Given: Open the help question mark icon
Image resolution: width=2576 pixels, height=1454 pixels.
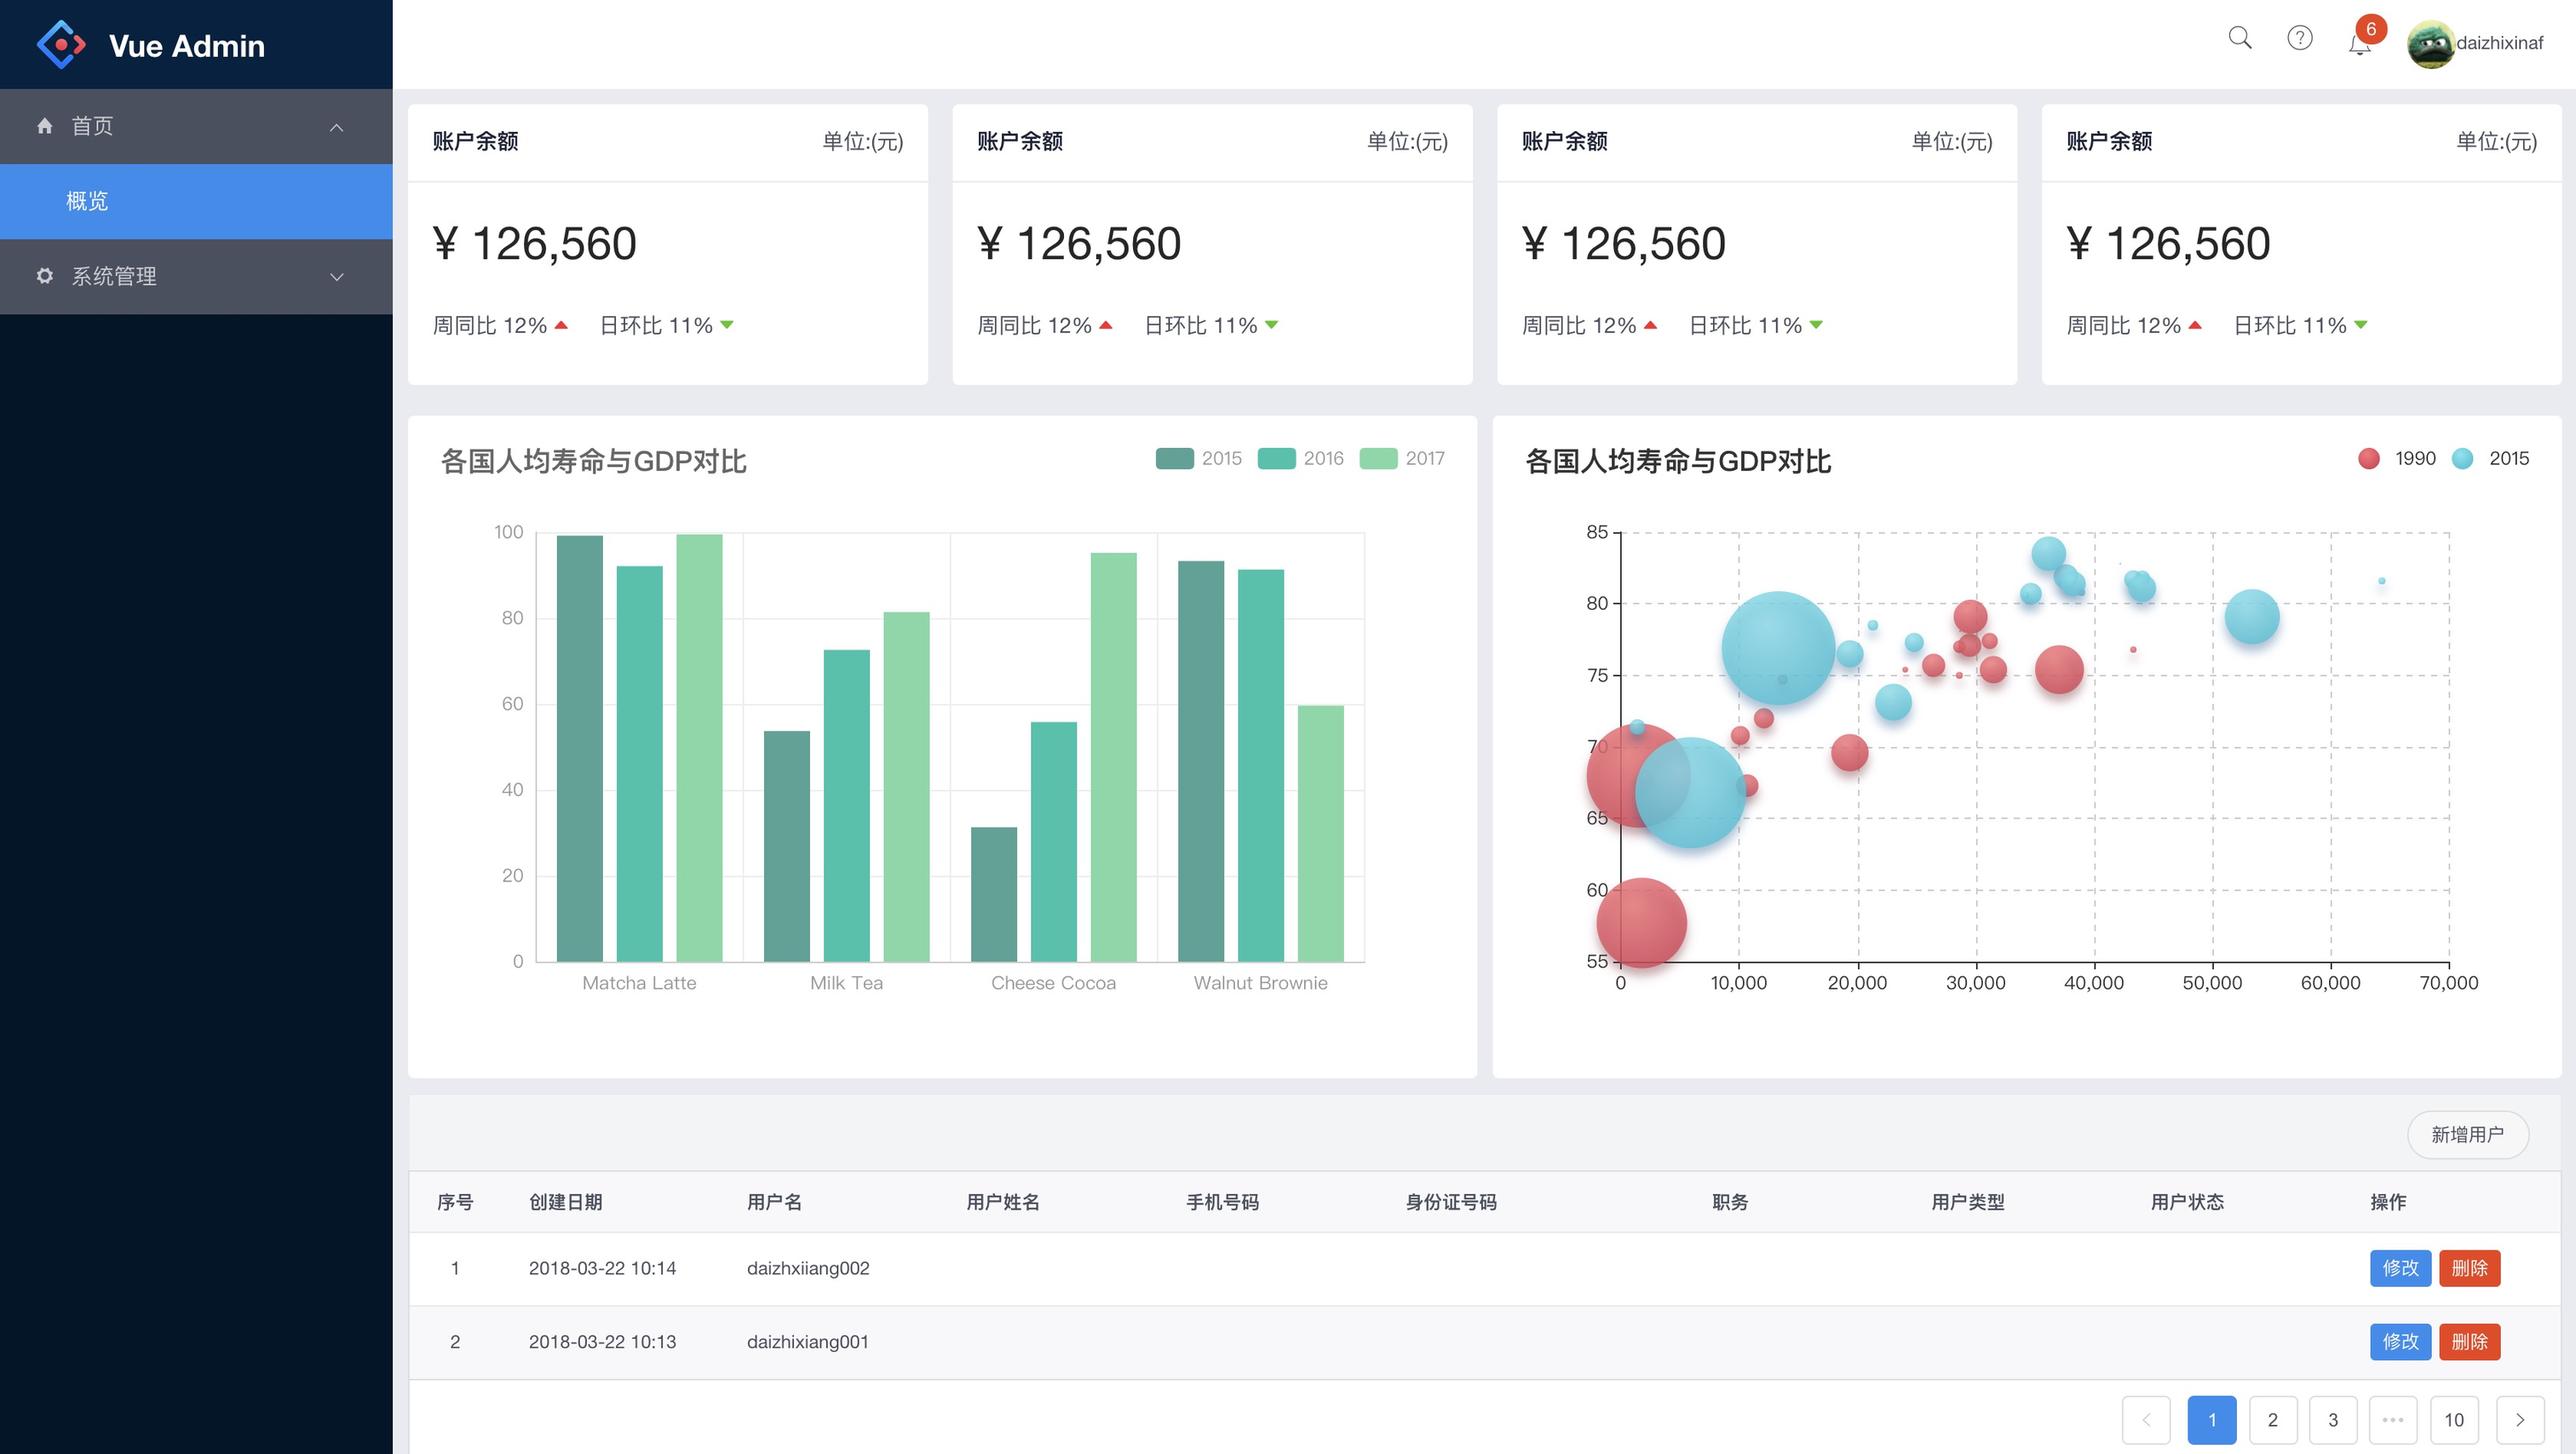Looking at the screenshot, I should [x=2300, y=39].
